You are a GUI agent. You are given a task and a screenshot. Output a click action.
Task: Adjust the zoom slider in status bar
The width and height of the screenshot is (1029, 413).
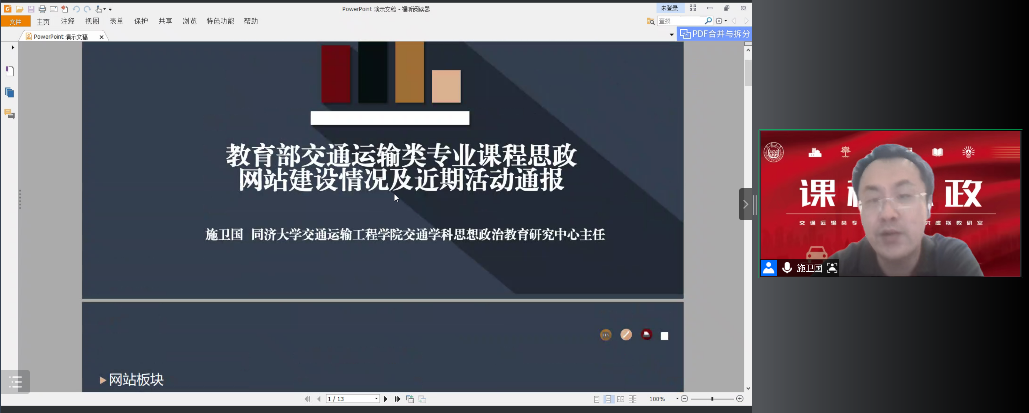[x=711, y=399]
